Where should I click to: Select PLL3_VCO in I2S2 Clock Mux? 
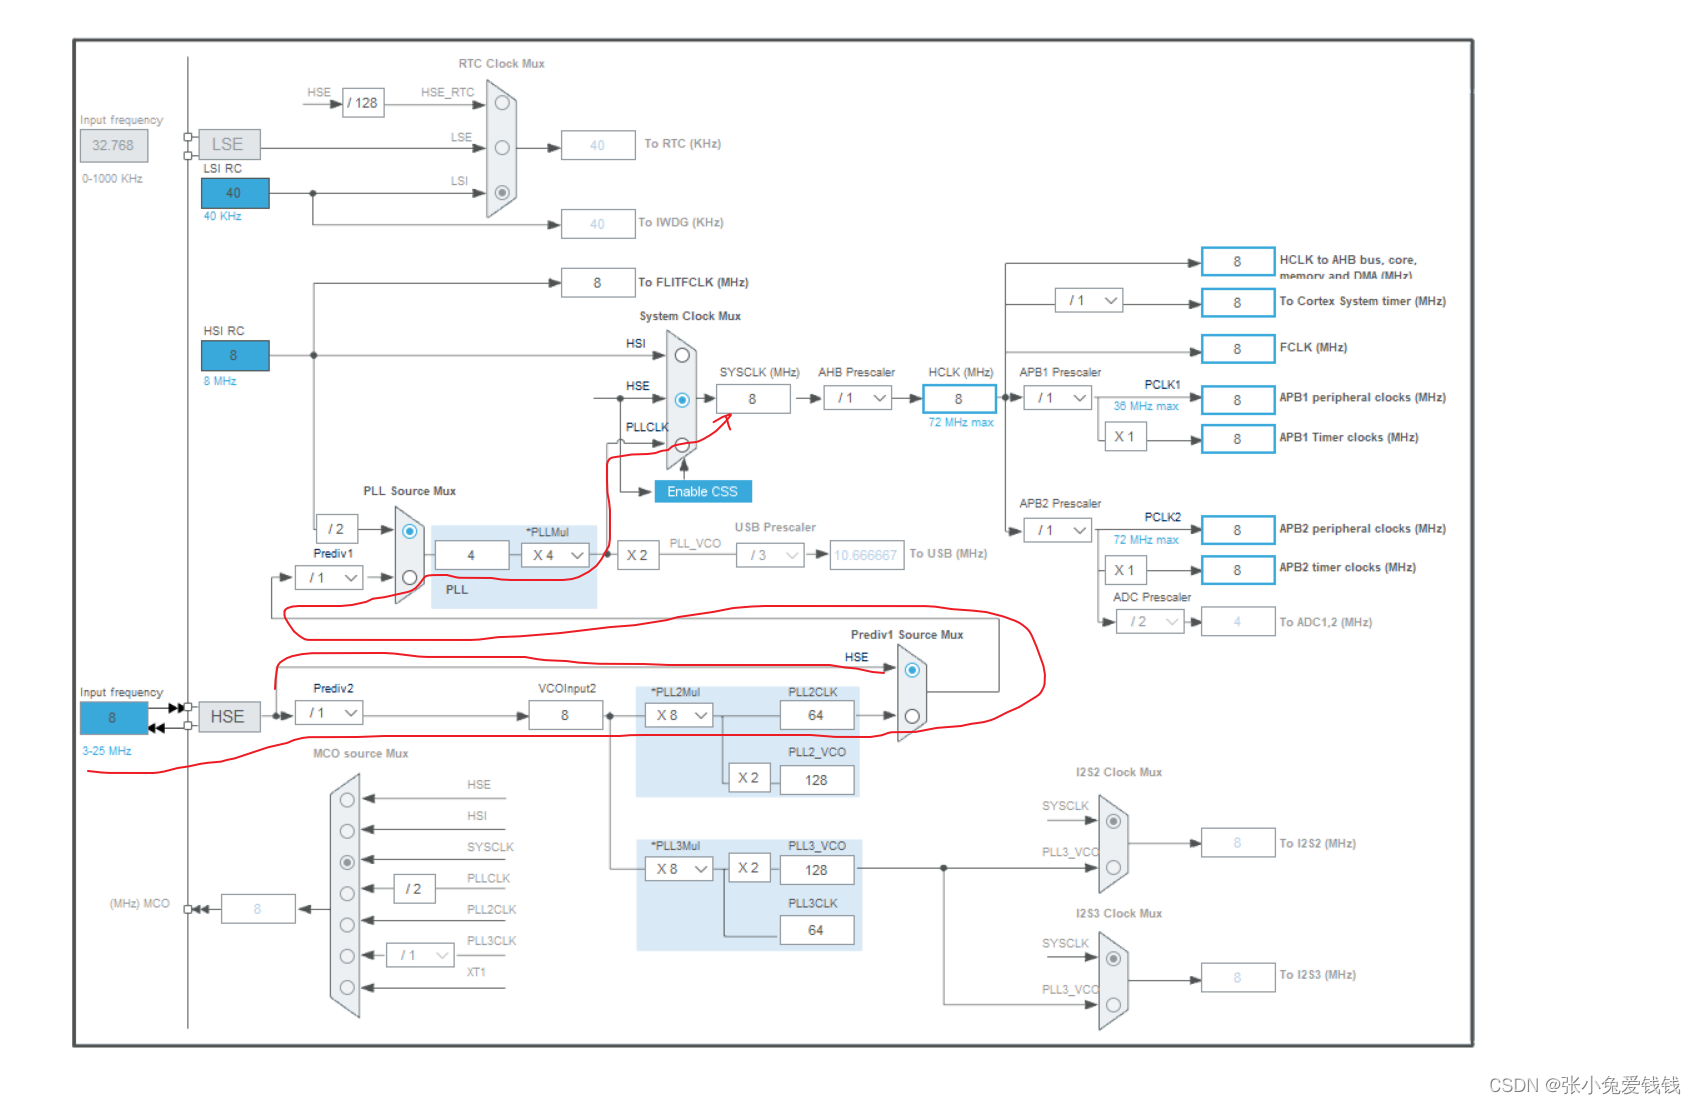click(x=1113, y=867)
